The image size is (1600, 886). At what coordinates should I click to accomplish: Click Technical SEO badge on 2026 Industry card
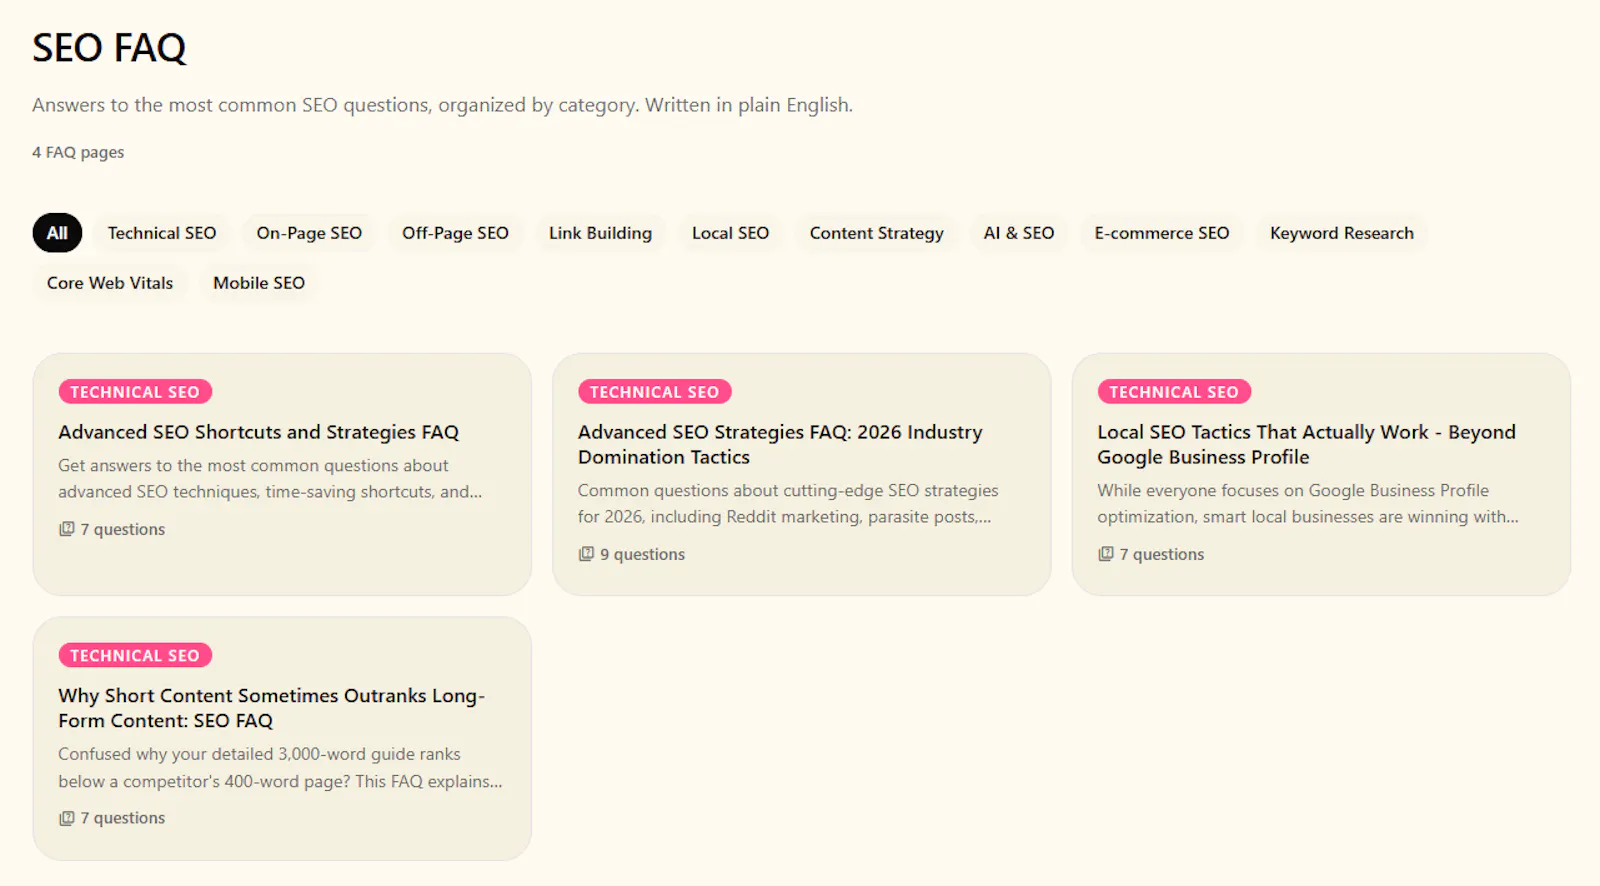[654, 392]
